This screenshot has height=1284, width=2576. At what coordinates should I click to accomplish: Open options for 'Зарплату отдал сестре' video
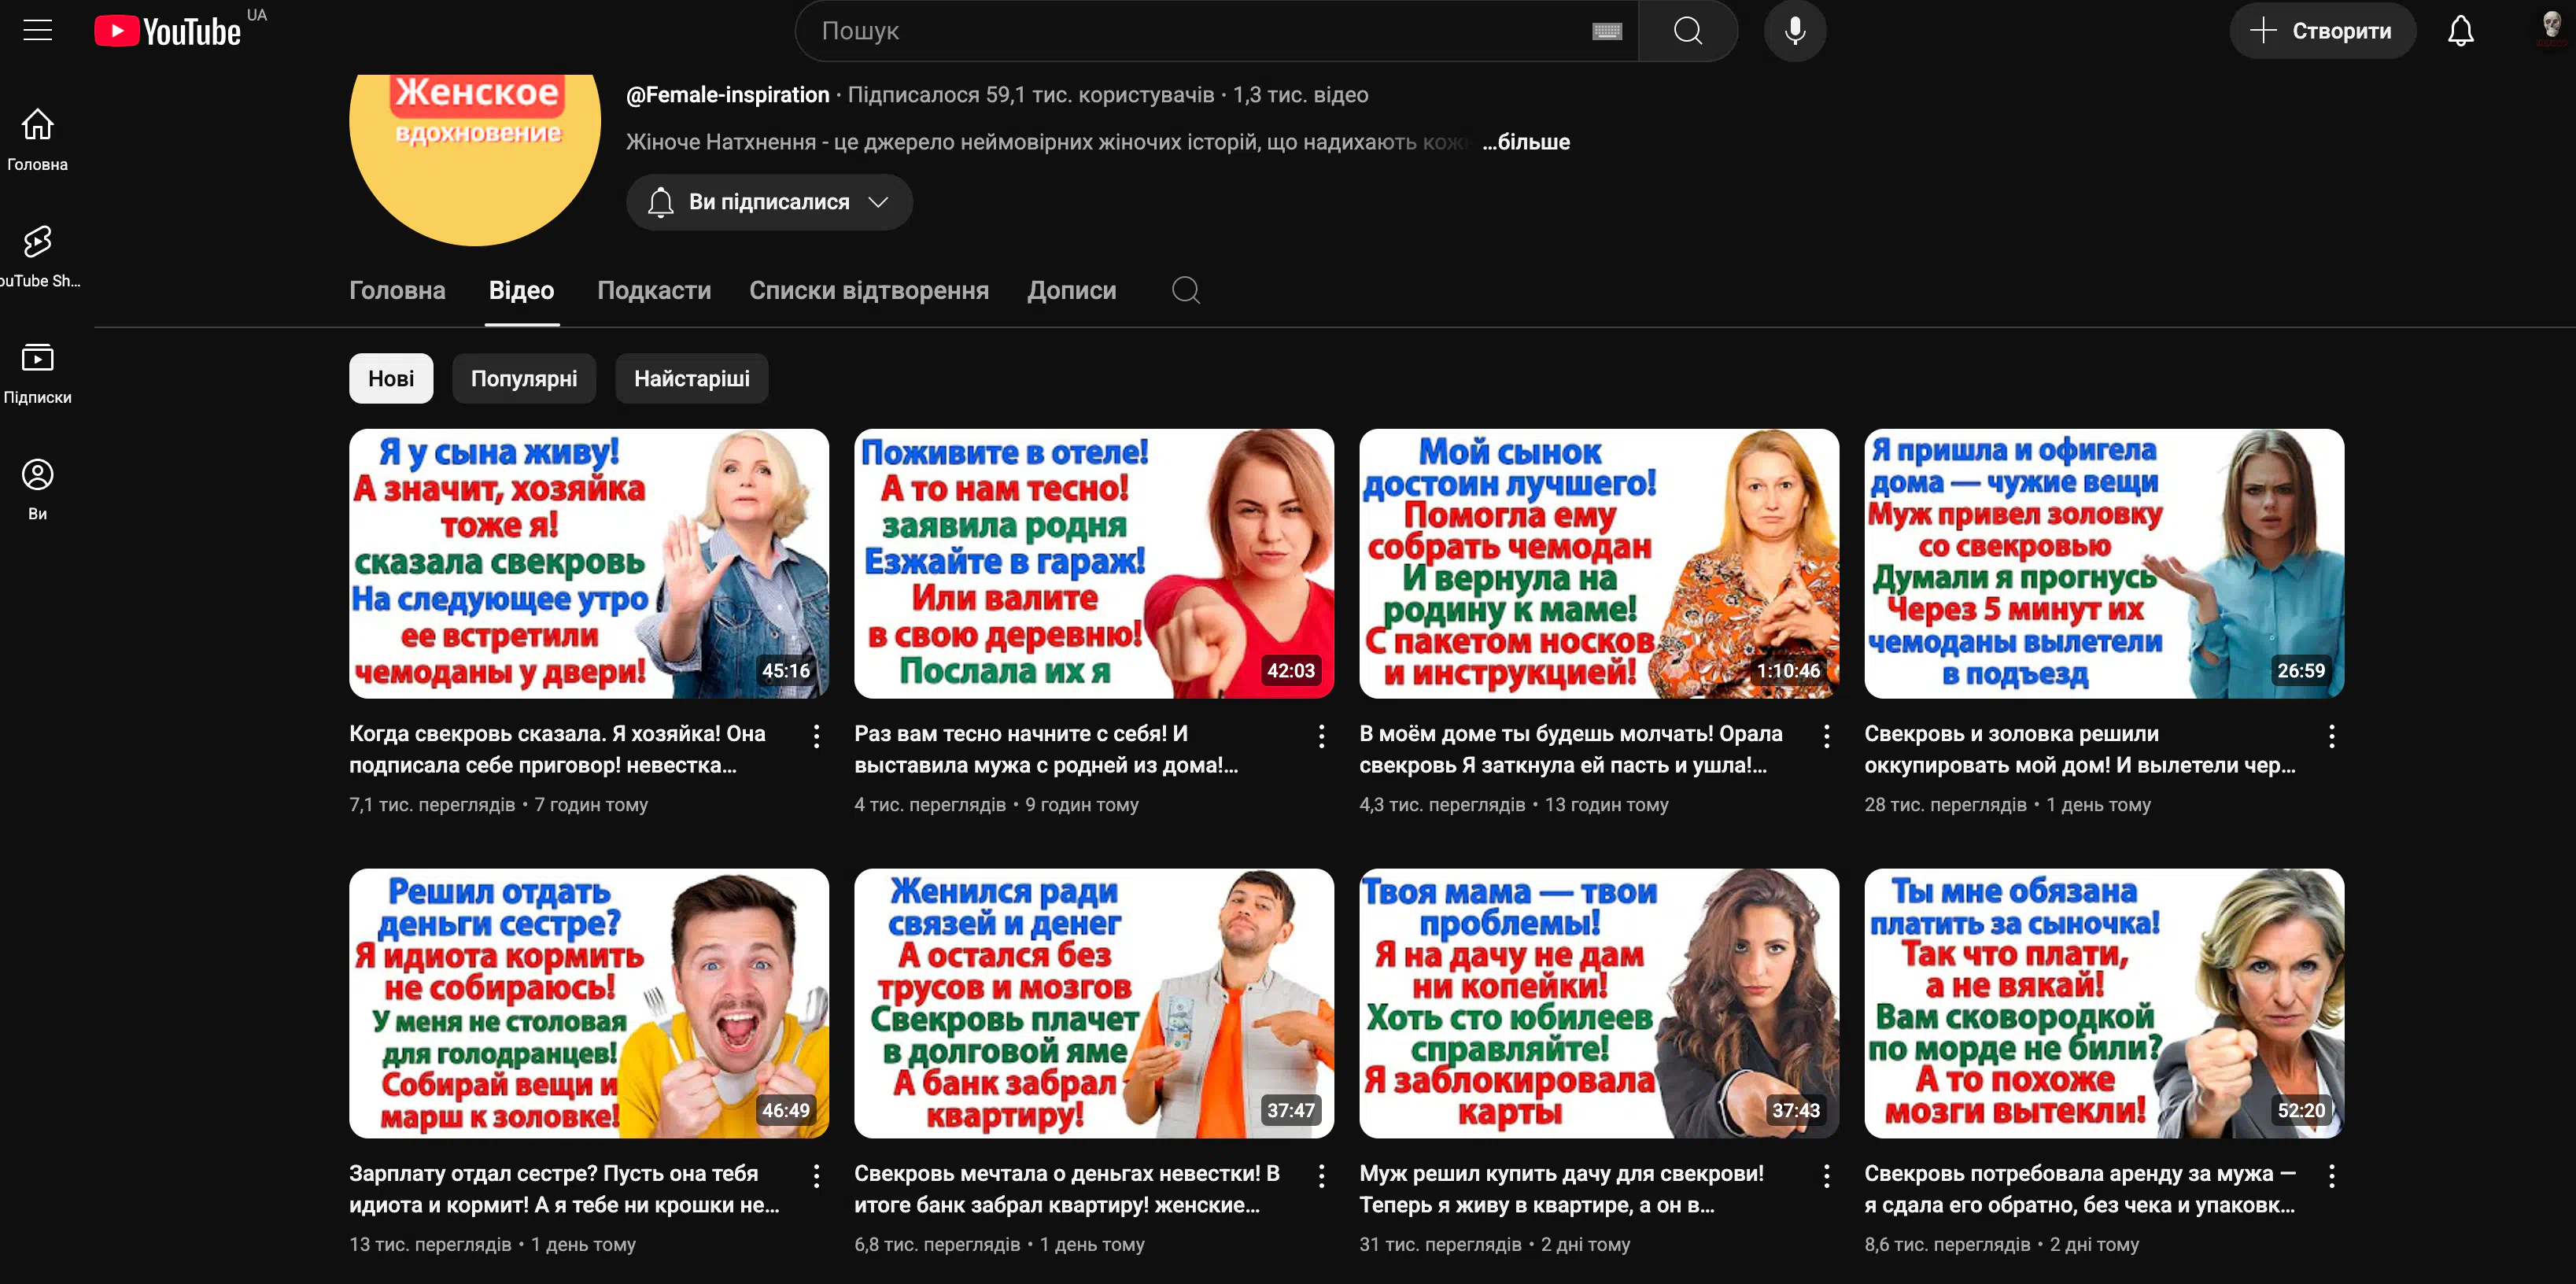(x=816, y=1176)
